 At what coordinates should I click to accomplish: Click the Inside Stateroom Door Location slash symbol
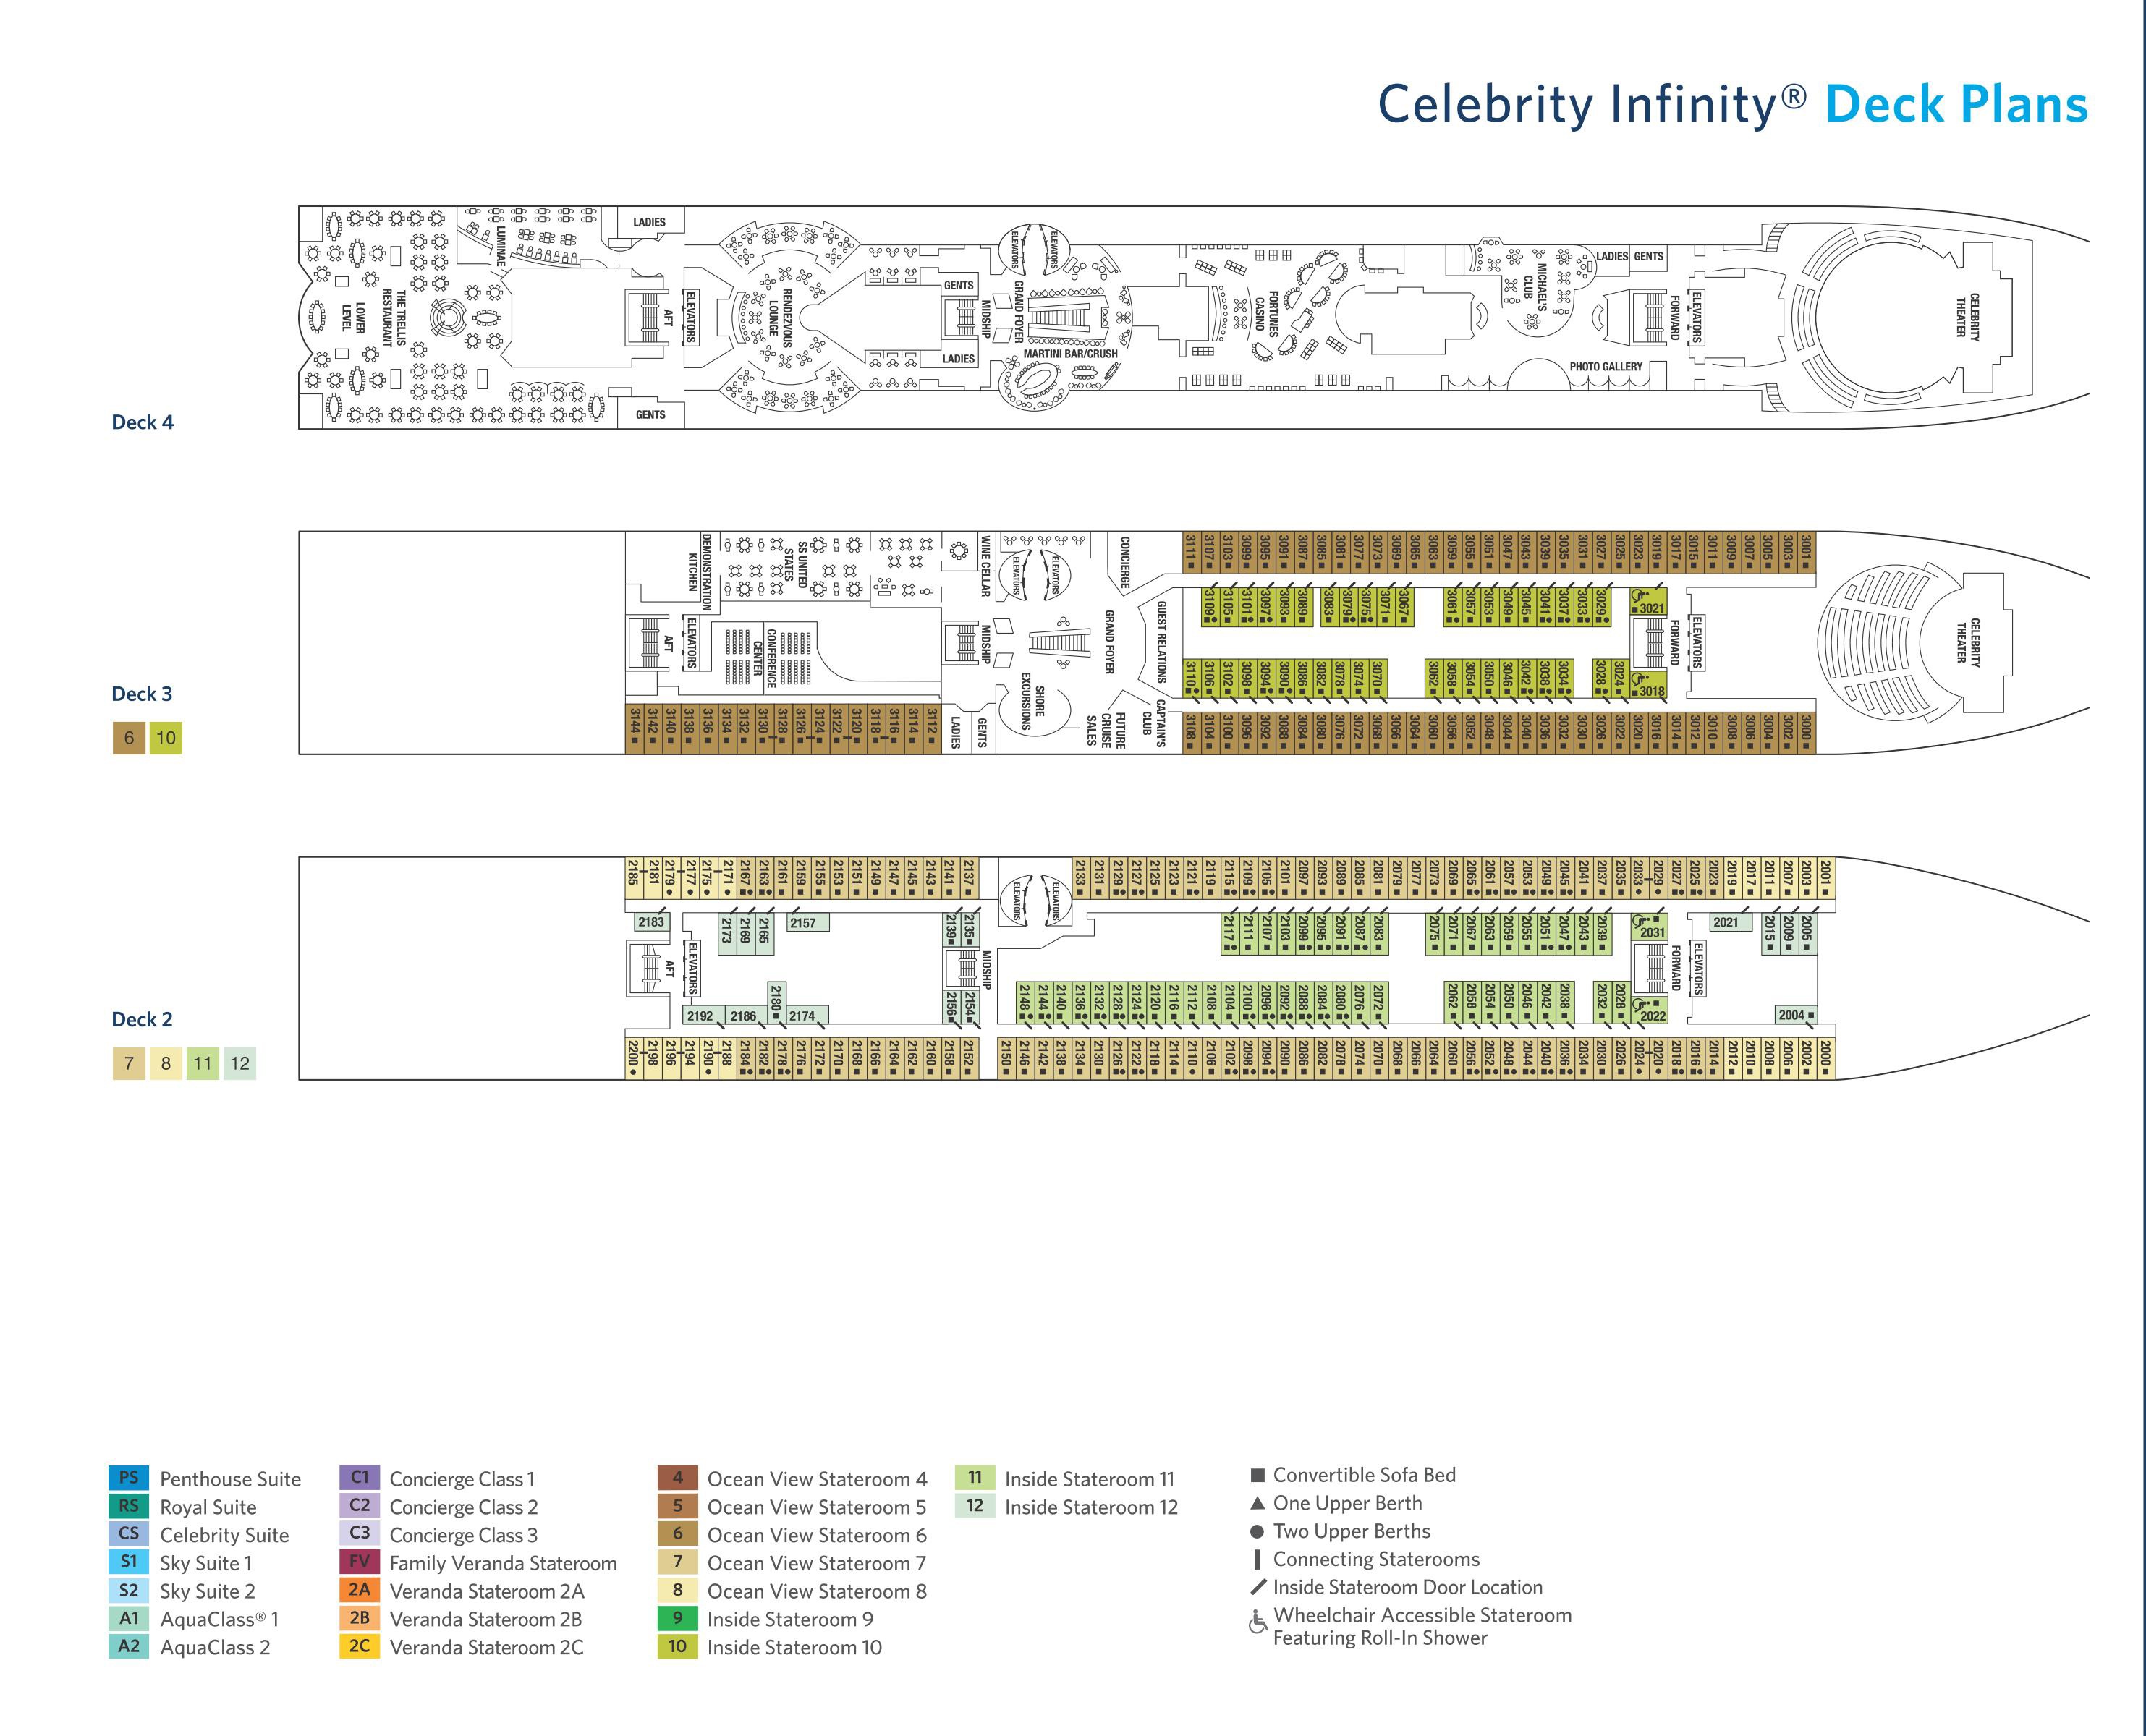click(x=1258, y=1587)
